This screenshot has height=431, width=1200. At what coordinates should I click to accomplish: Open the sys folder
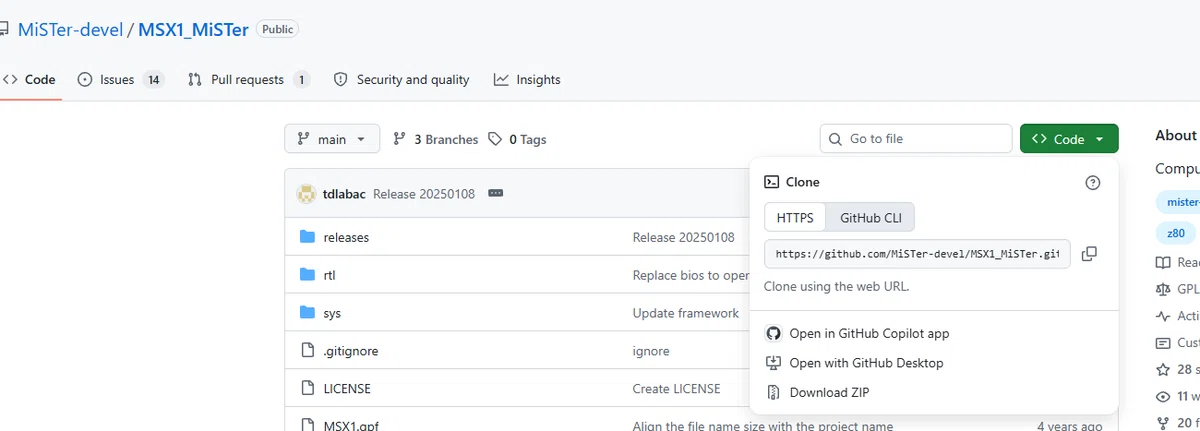(x=332, y=313)
